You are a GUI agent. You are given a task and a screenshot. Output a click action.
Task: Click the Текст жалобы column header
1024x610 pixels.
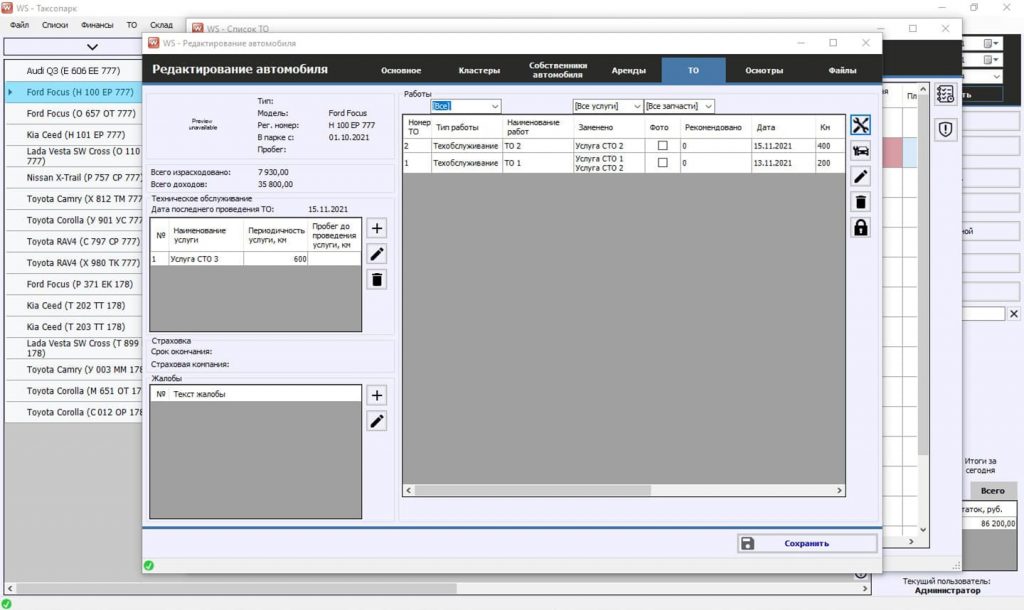pyautogui.click(x=264, y=394)
